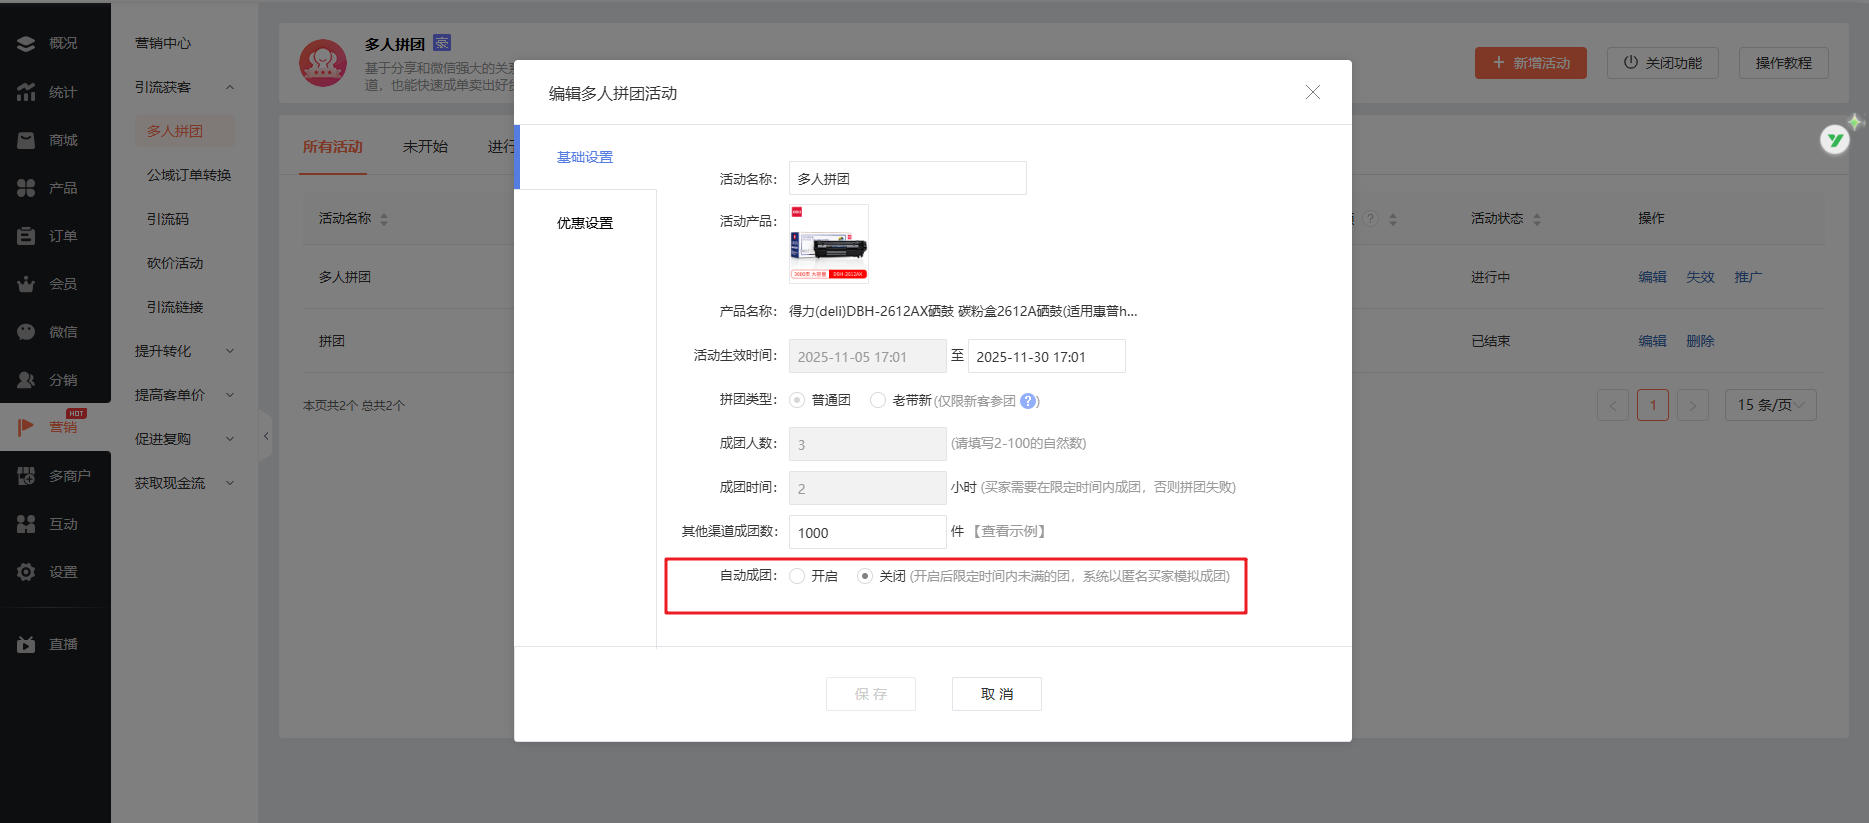Click the 保存 button

[871, 694]
